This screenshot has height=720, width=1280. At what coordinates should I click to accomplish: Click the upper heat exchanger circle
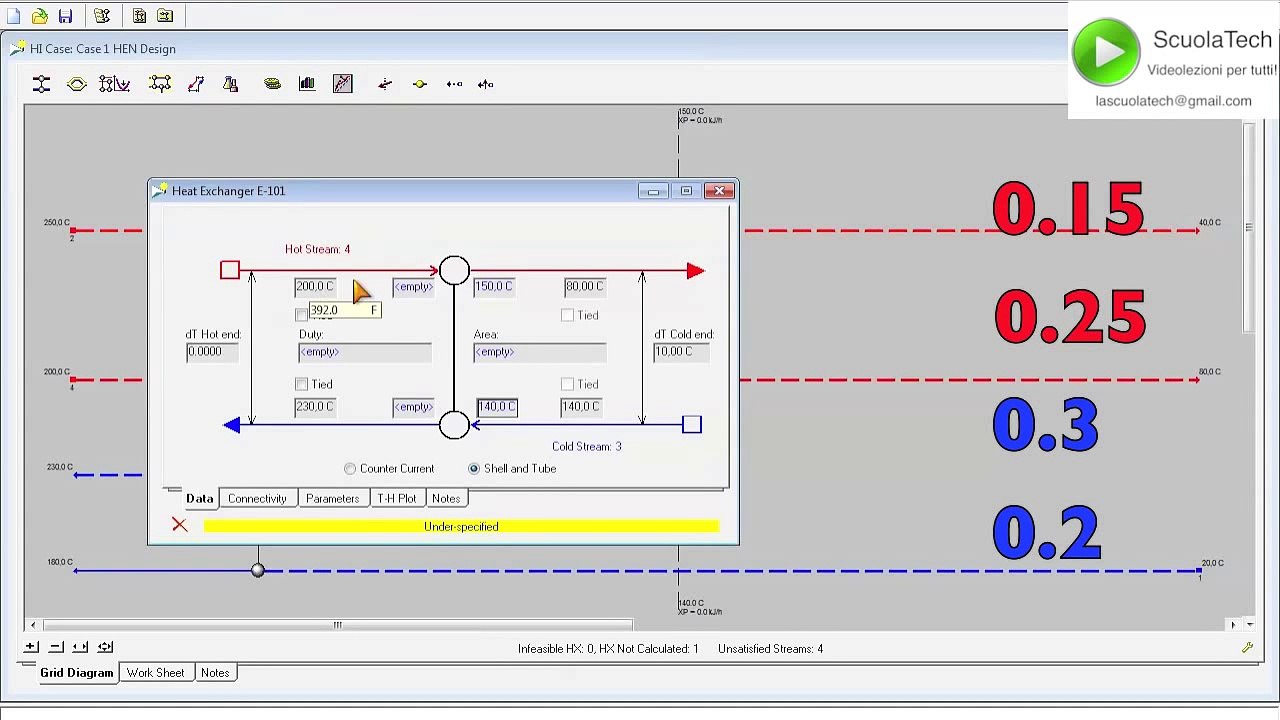point(454,270)
